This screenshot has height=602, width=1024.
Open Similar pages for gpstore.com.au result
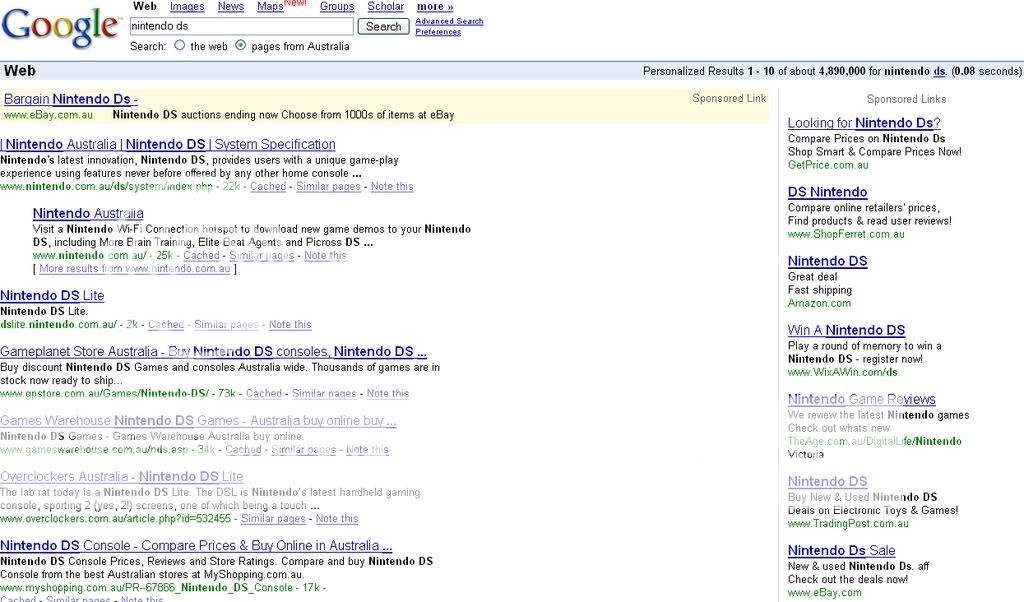click(324, 394)
